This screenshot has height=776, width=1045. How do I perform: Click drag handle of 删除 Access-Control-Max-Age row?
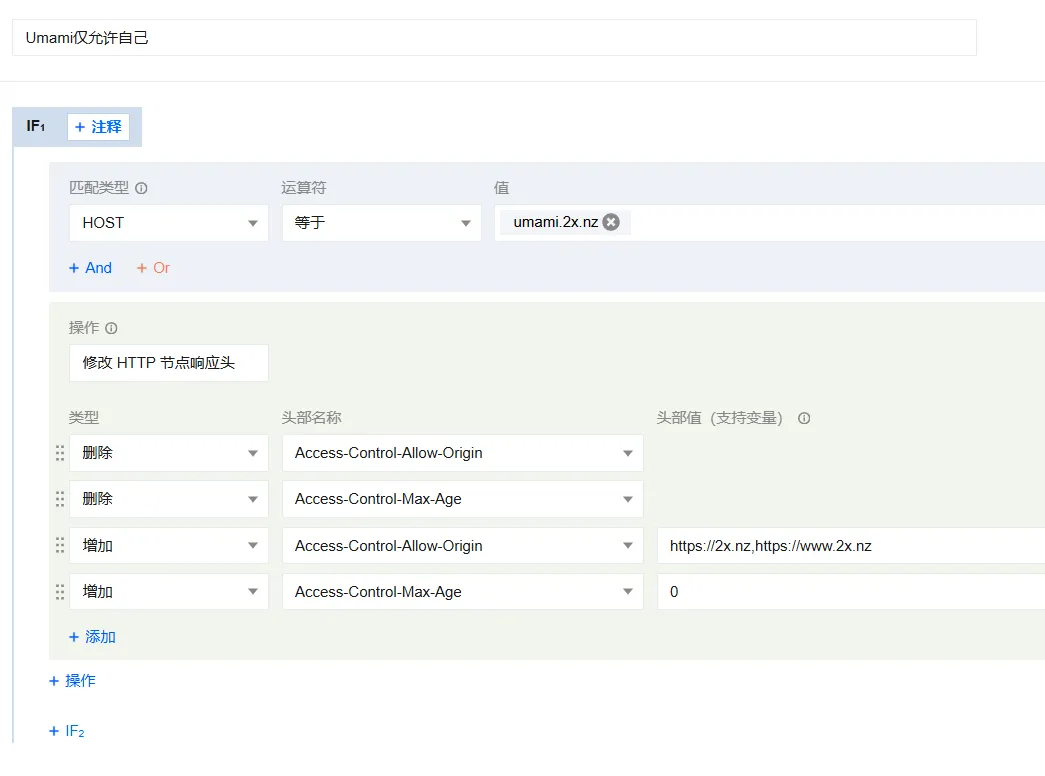60,499
